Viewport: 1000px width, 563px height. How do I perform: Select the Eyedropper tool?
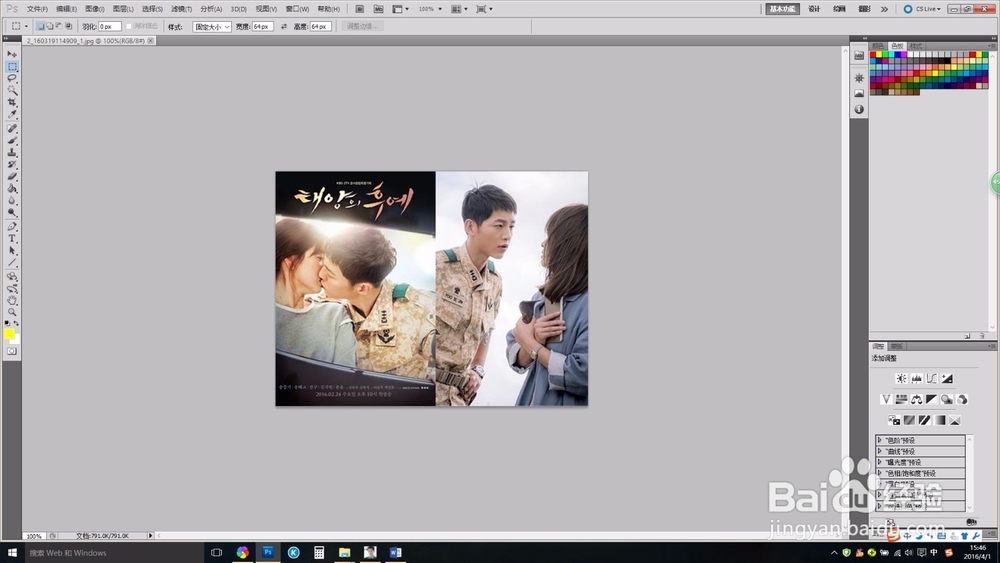[12, 115]
